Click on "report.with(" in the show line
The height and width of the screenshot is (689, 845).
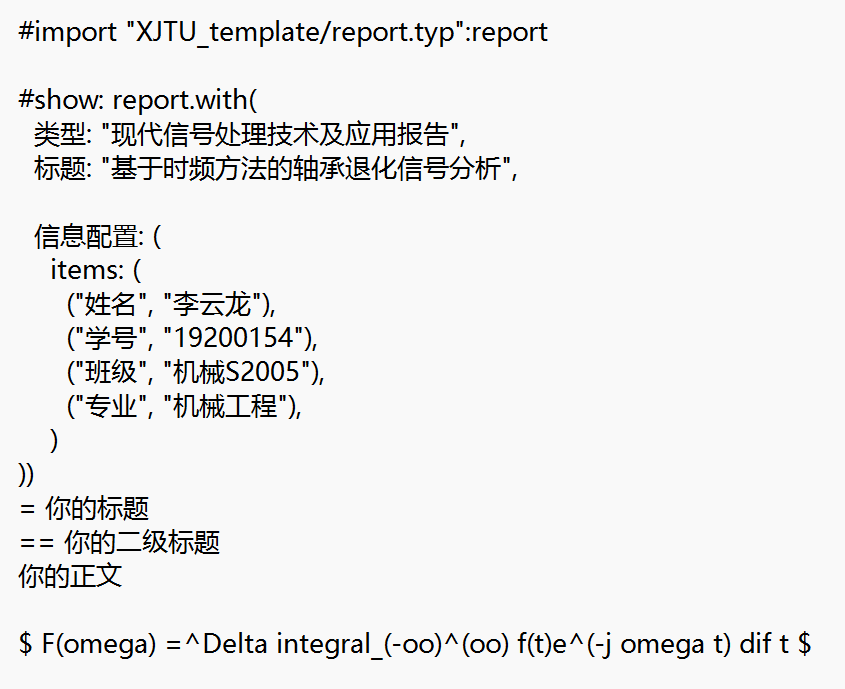pos(186,100)
